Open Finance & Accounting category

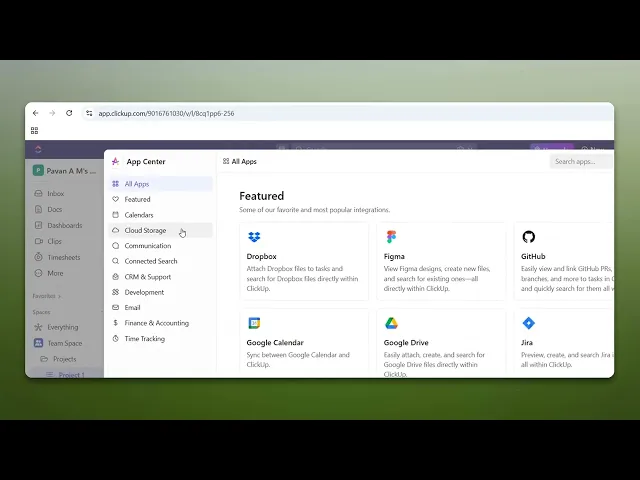click(161, 323)
